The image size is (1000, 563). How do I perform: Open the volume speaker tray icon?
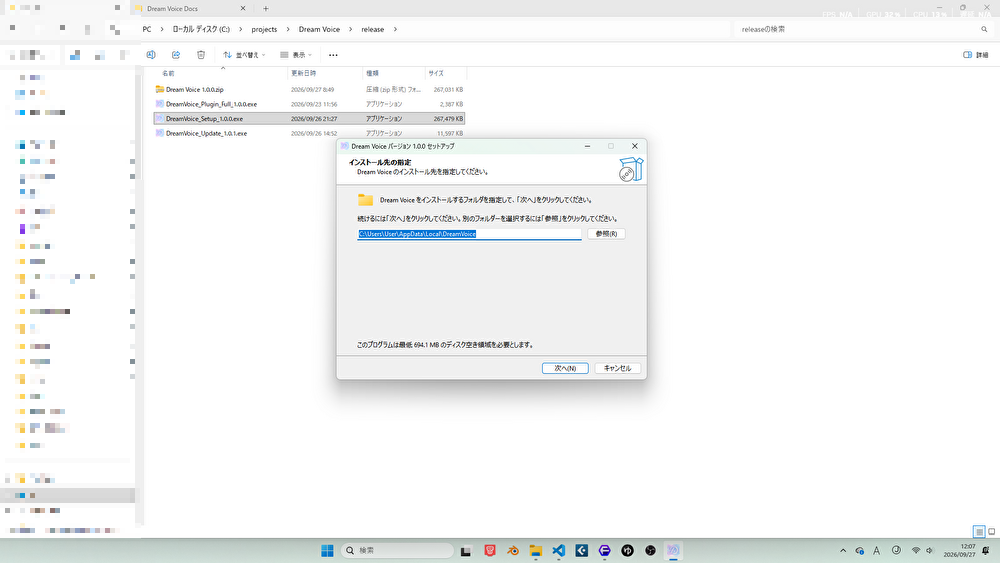[x=930, y=551]
